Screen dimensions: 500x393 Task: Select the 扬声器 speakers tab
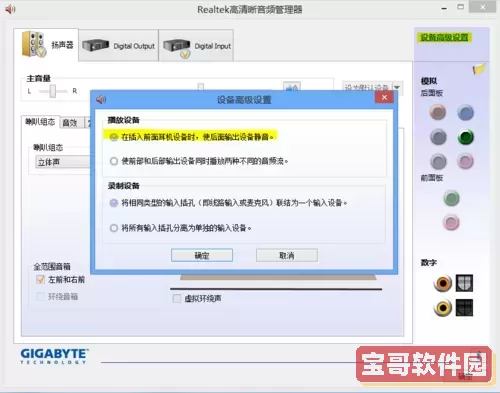point(46,45)
